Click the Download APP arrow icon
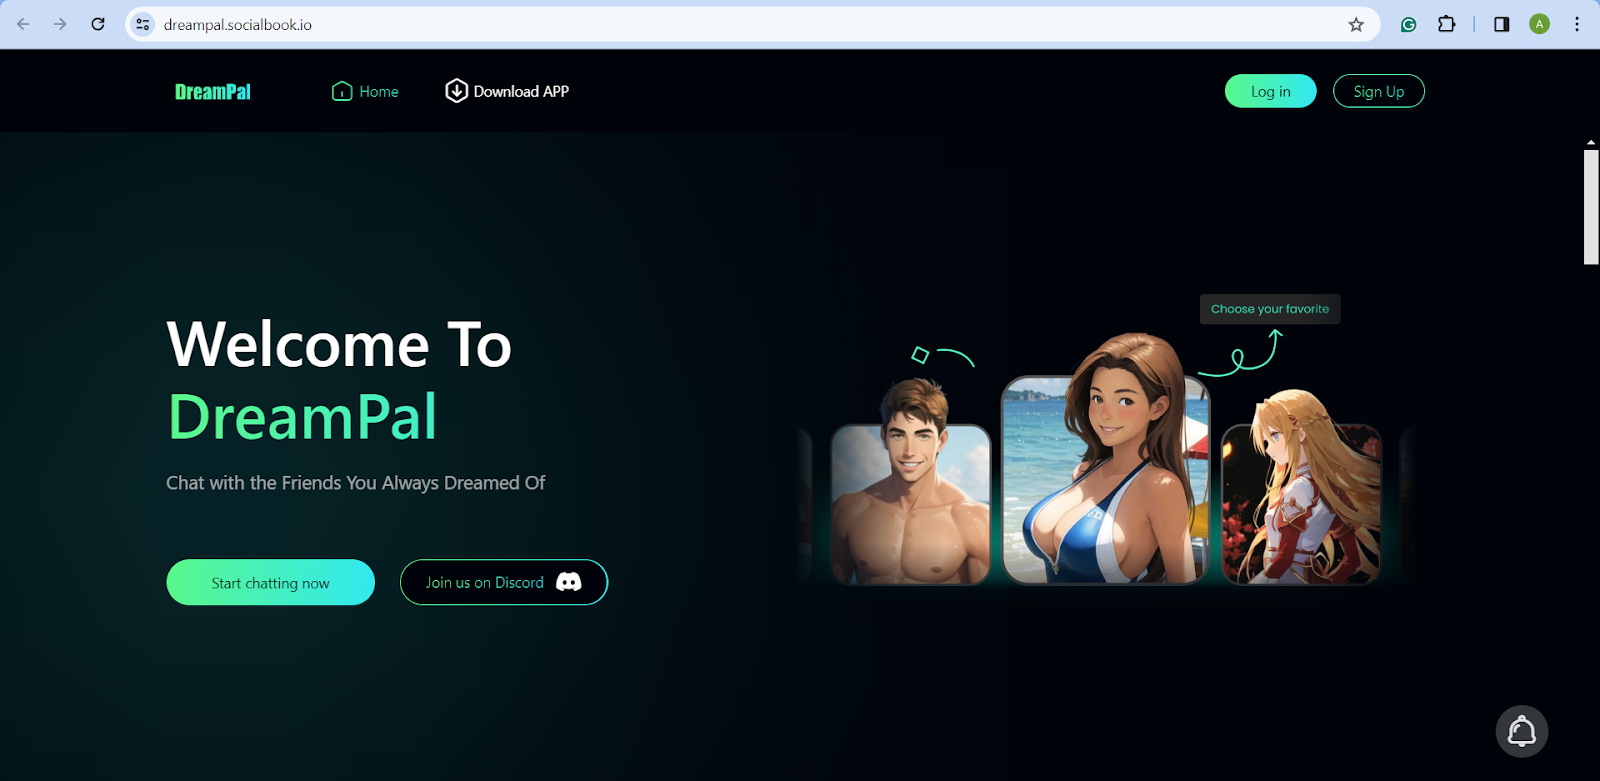Screen dimensions: 1600x781 [x=456, y=91]
